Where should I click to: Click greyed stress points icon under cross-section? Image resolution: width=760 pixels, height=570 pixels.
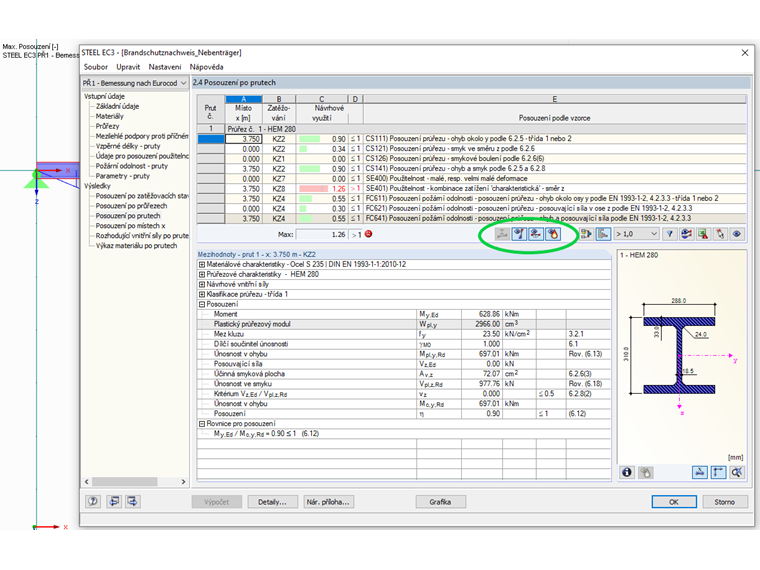tap(646, 472)
